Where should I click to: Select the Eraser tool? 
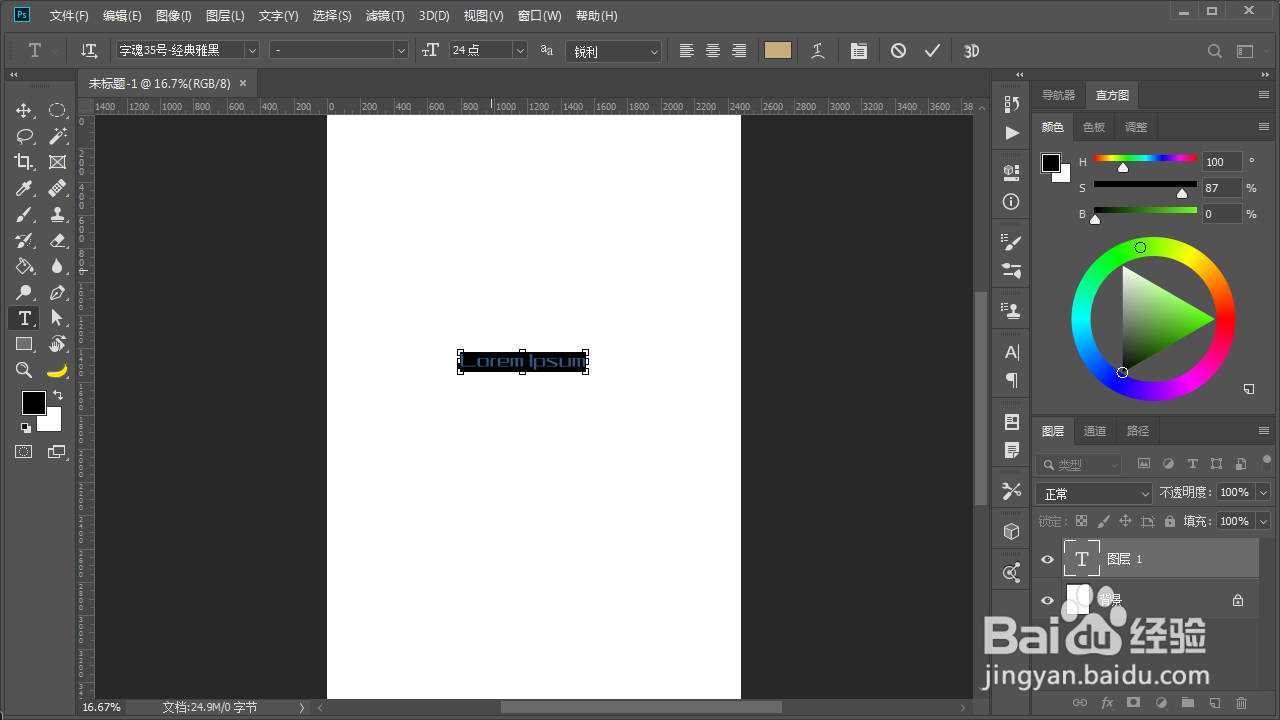[57, 240]
